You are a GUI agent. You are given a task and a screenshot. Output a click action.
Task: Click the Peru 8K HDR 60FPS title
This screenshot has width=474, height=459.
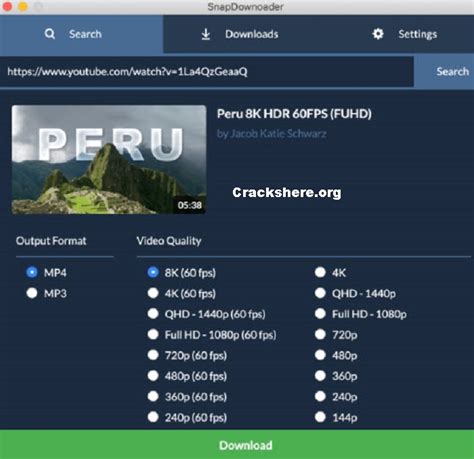[x=294, y=114]
